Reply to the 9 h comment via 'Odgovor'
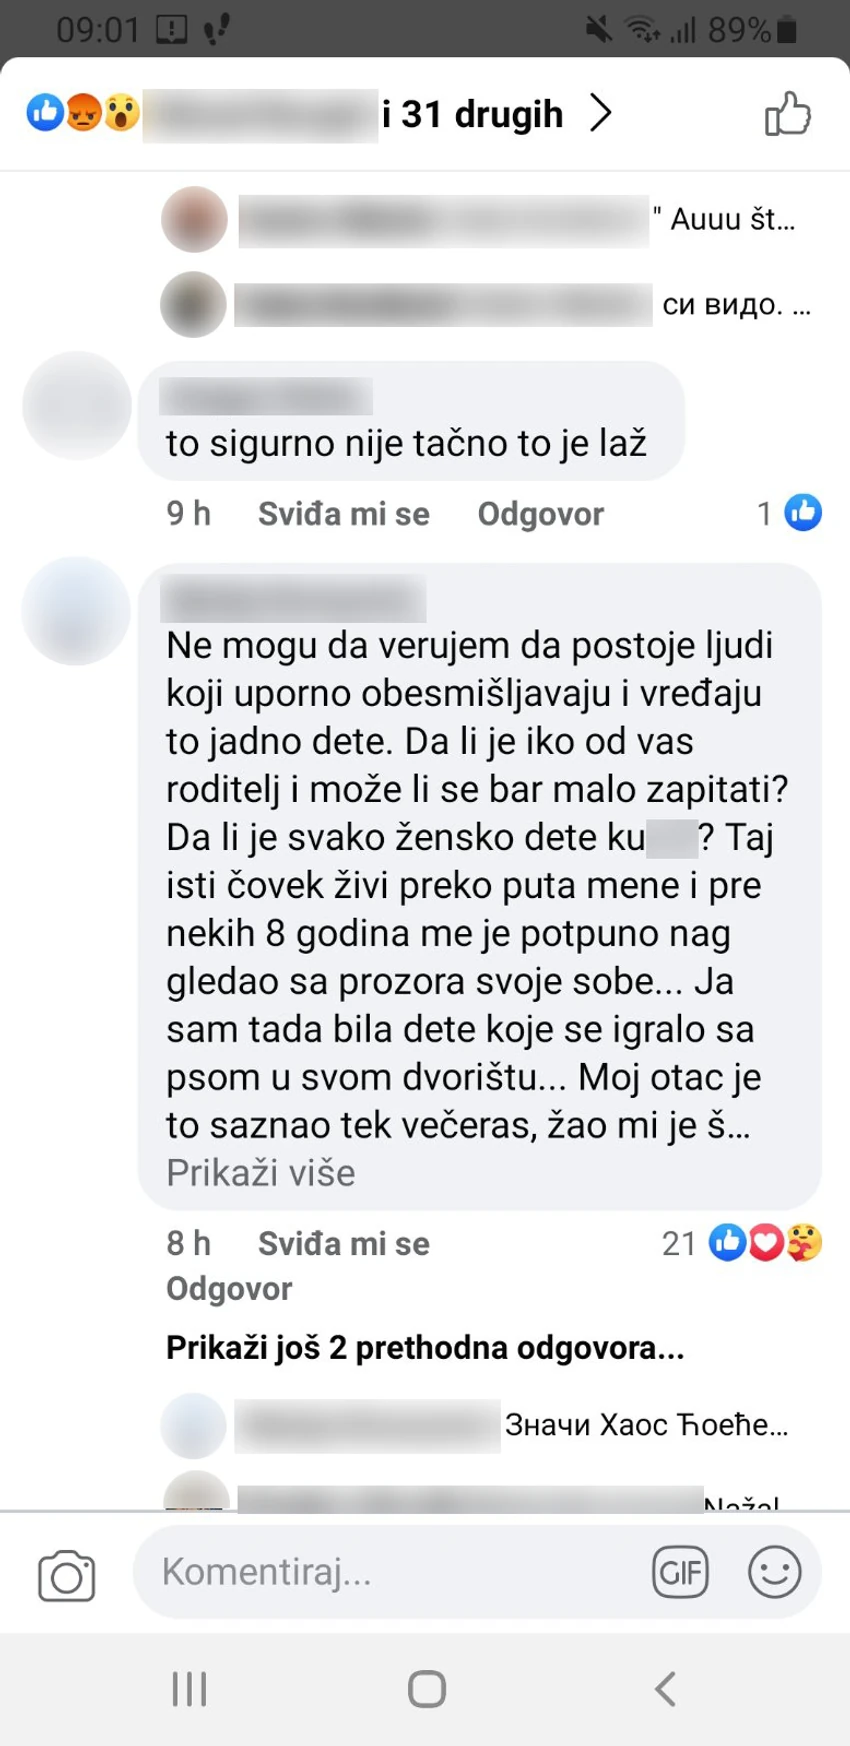The image size is (850, 1746). [x=541, y=514]
